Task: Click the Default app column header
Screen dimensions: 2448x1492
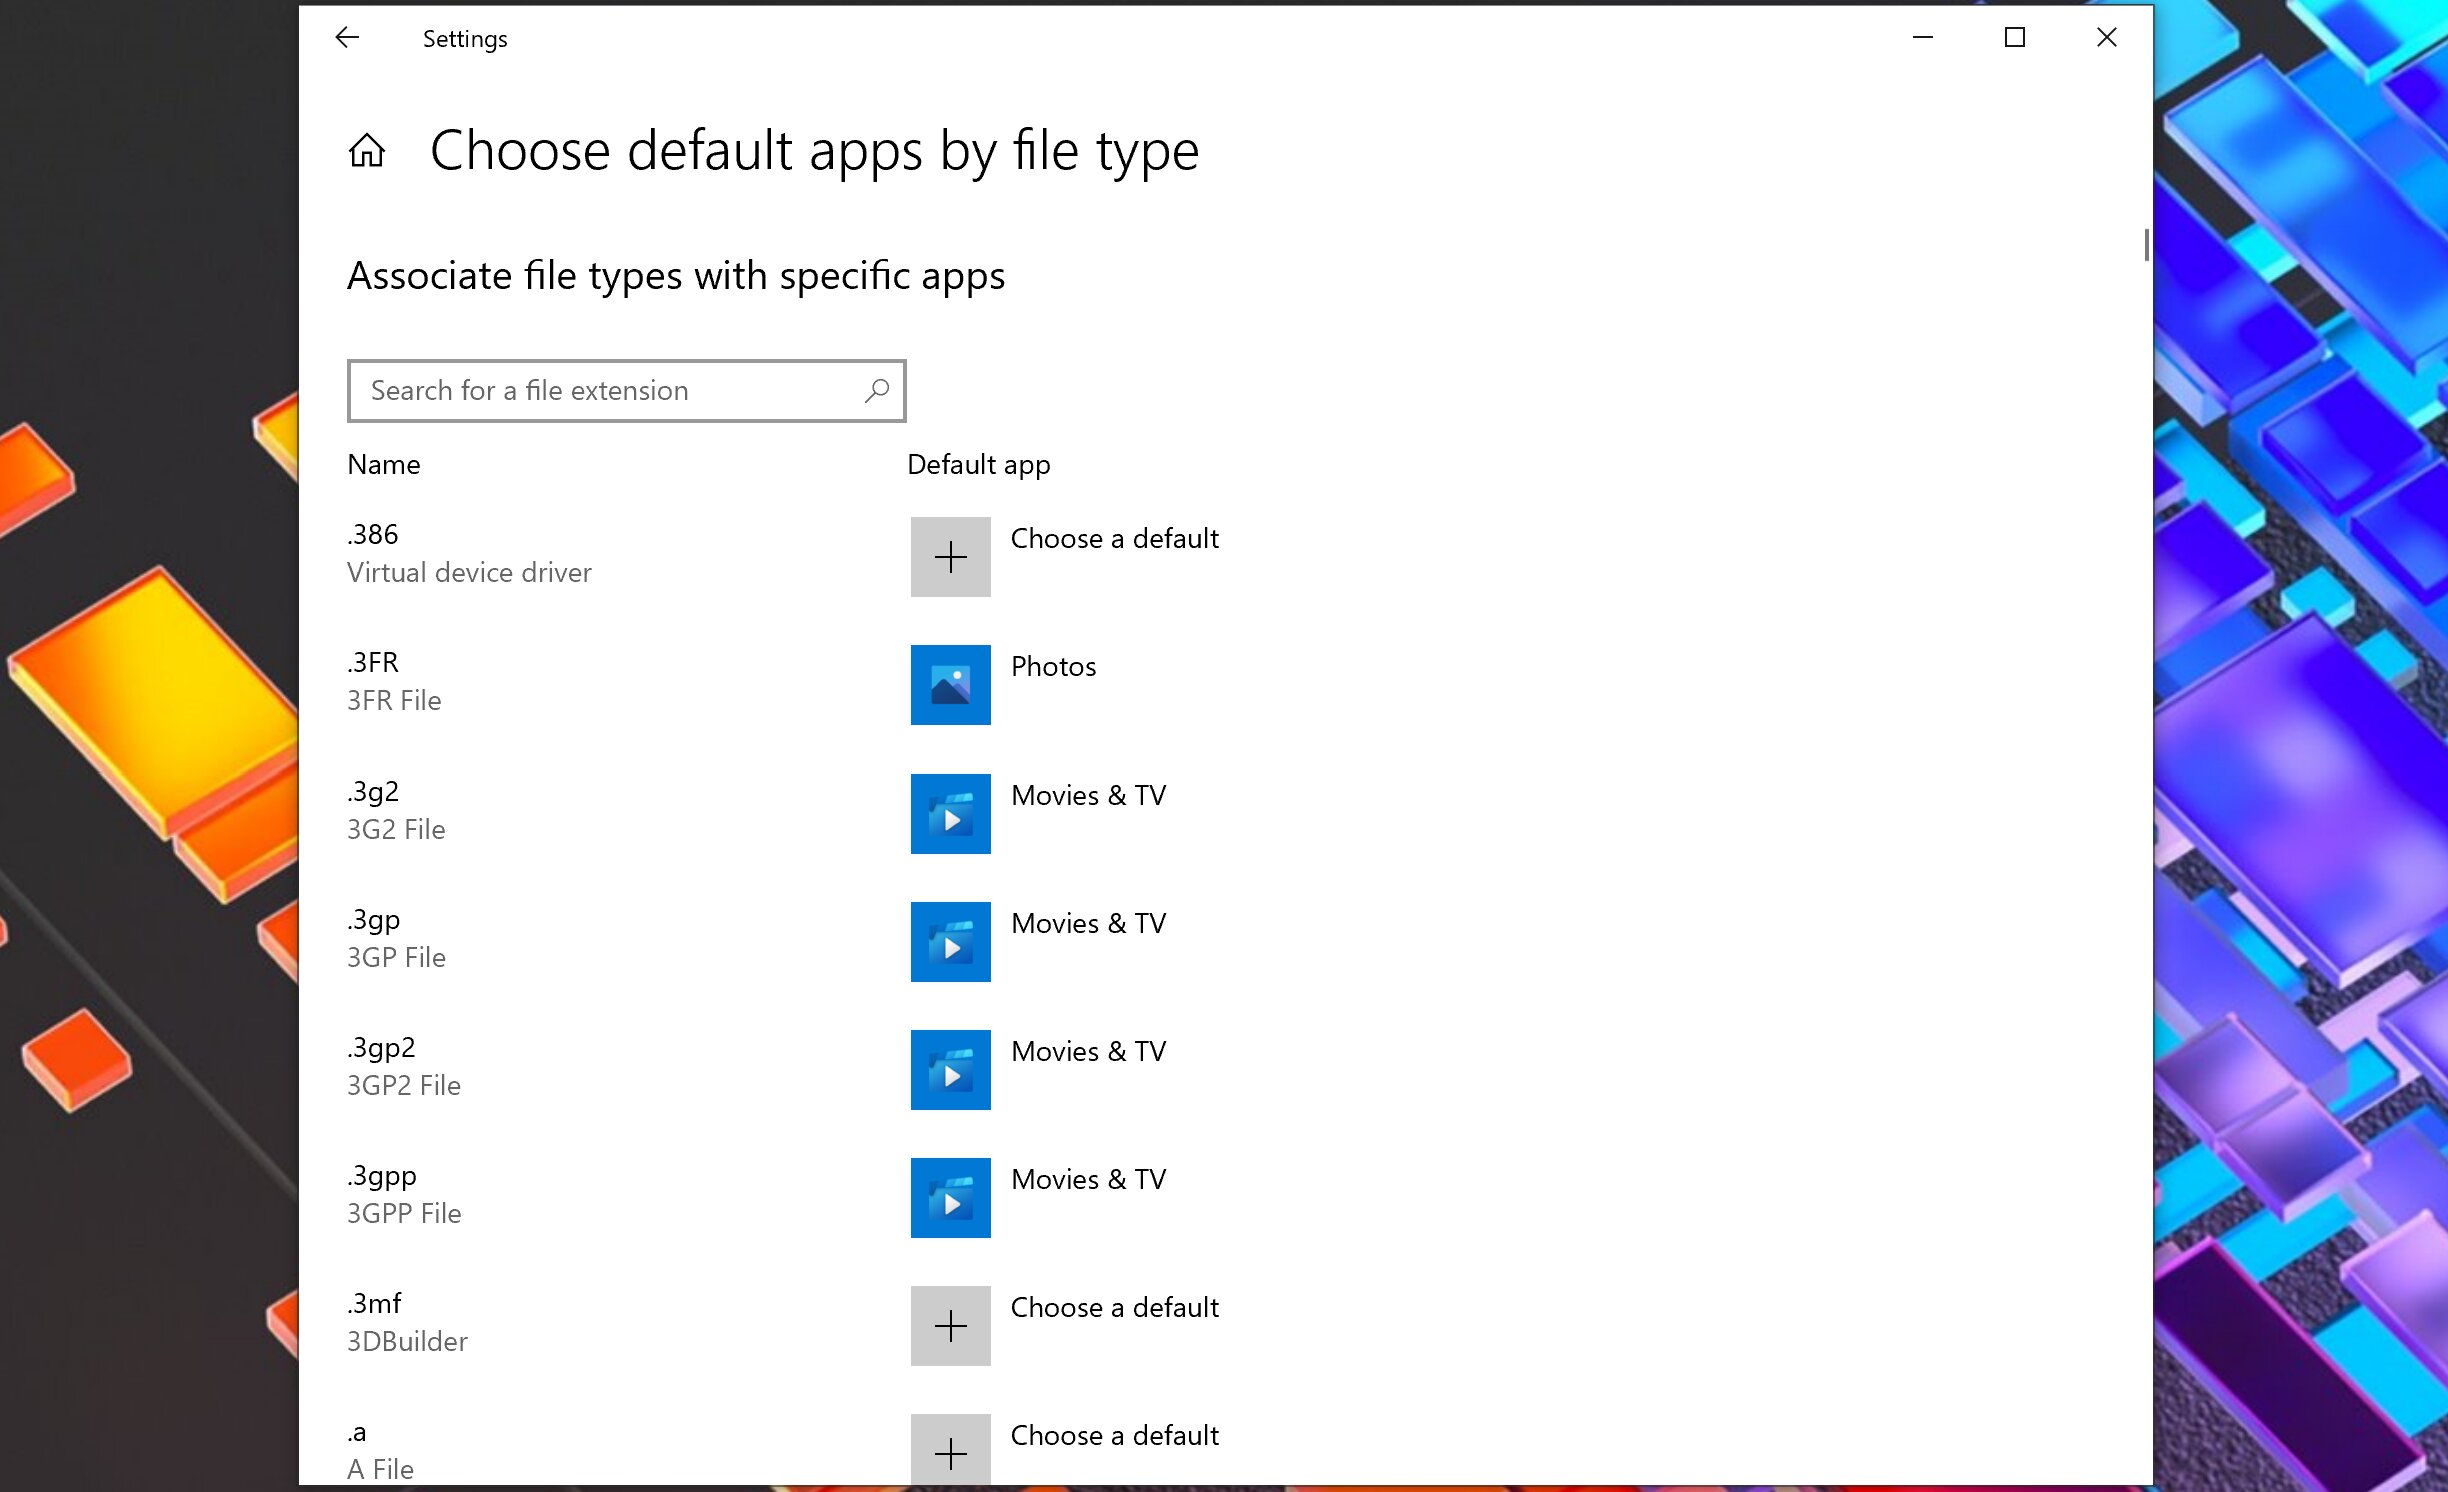Action: click(x=978, y=464)
